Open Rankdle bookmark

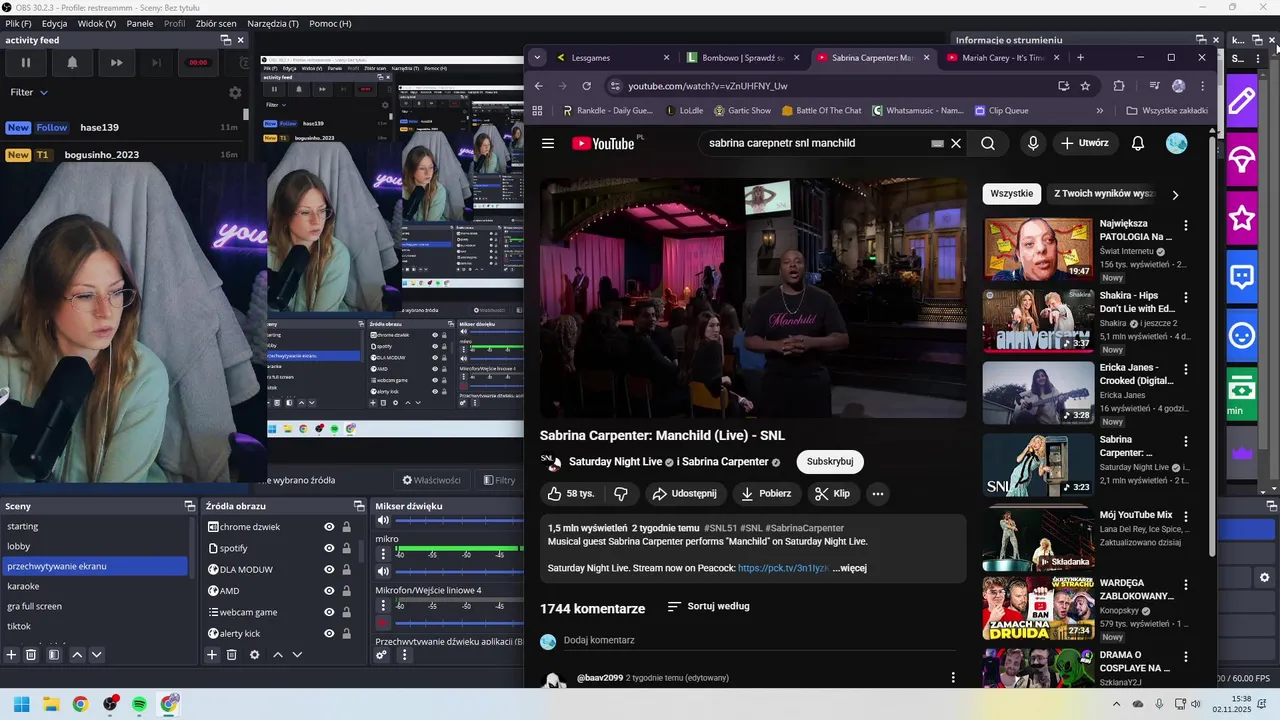click(608, 111)
